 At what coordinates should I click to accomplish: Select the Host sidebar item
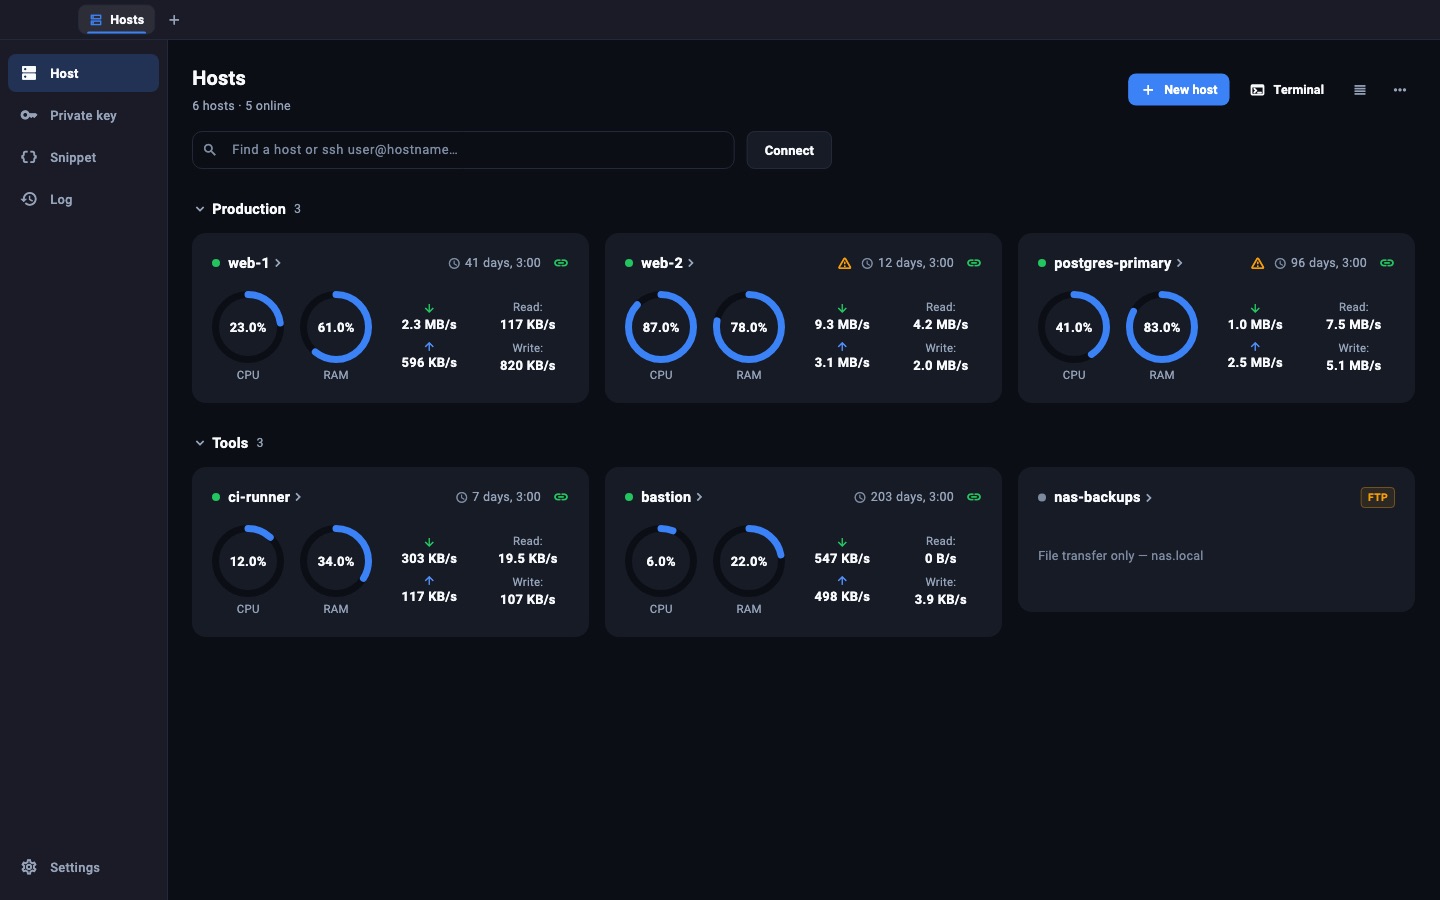(x=83, y=73)
